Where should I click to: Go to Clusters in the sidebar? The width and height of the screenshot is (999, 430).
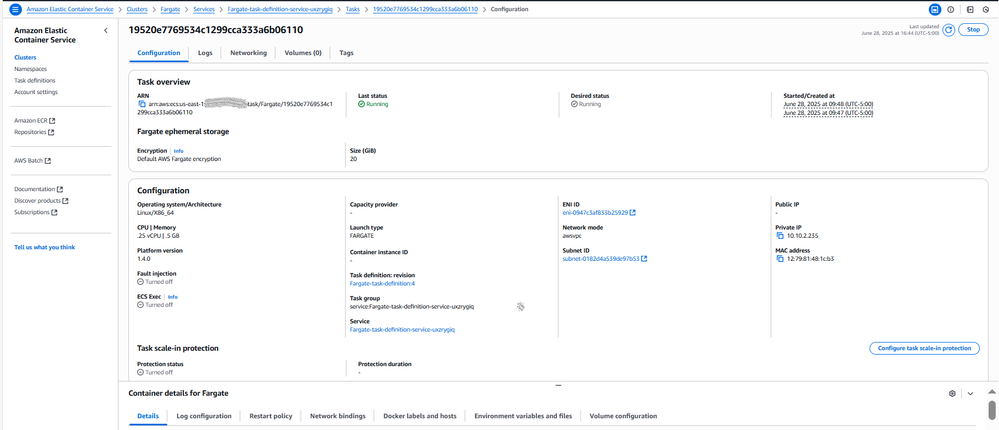25,57
